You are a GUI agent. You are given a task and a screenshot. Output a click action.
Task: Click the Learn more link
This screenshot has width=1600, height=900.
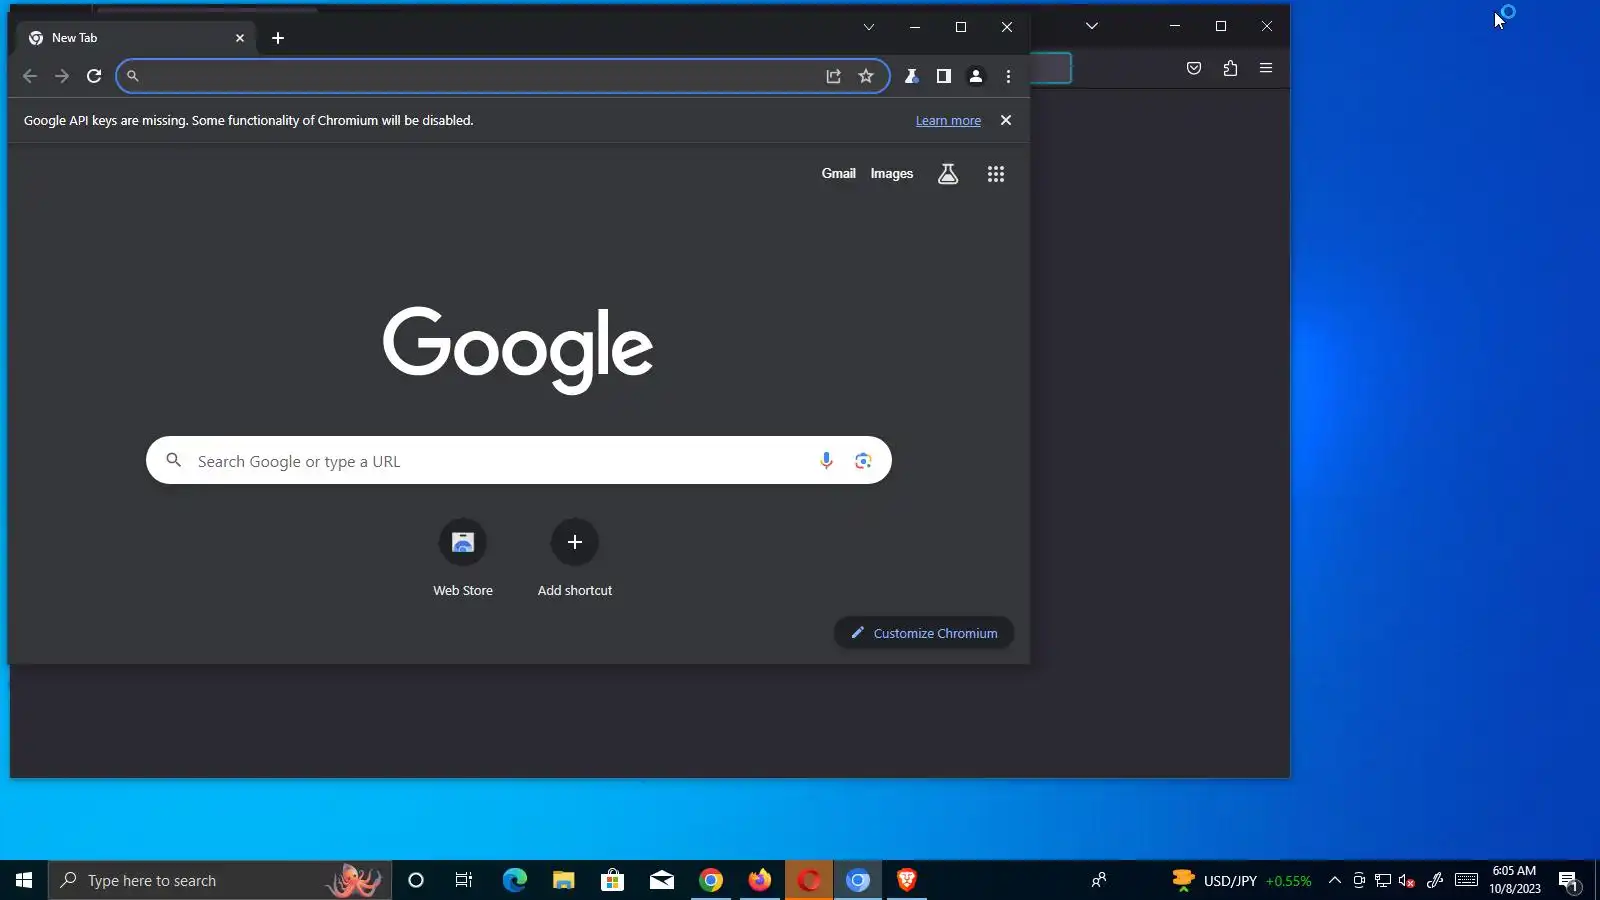tap(948, 121)
